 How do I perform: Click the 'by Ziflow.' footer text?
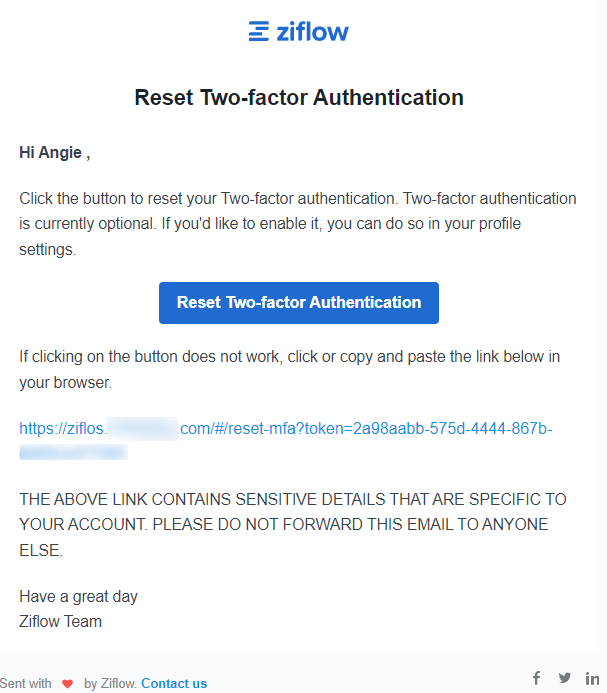pyautogui.click(x=110, y=684)
